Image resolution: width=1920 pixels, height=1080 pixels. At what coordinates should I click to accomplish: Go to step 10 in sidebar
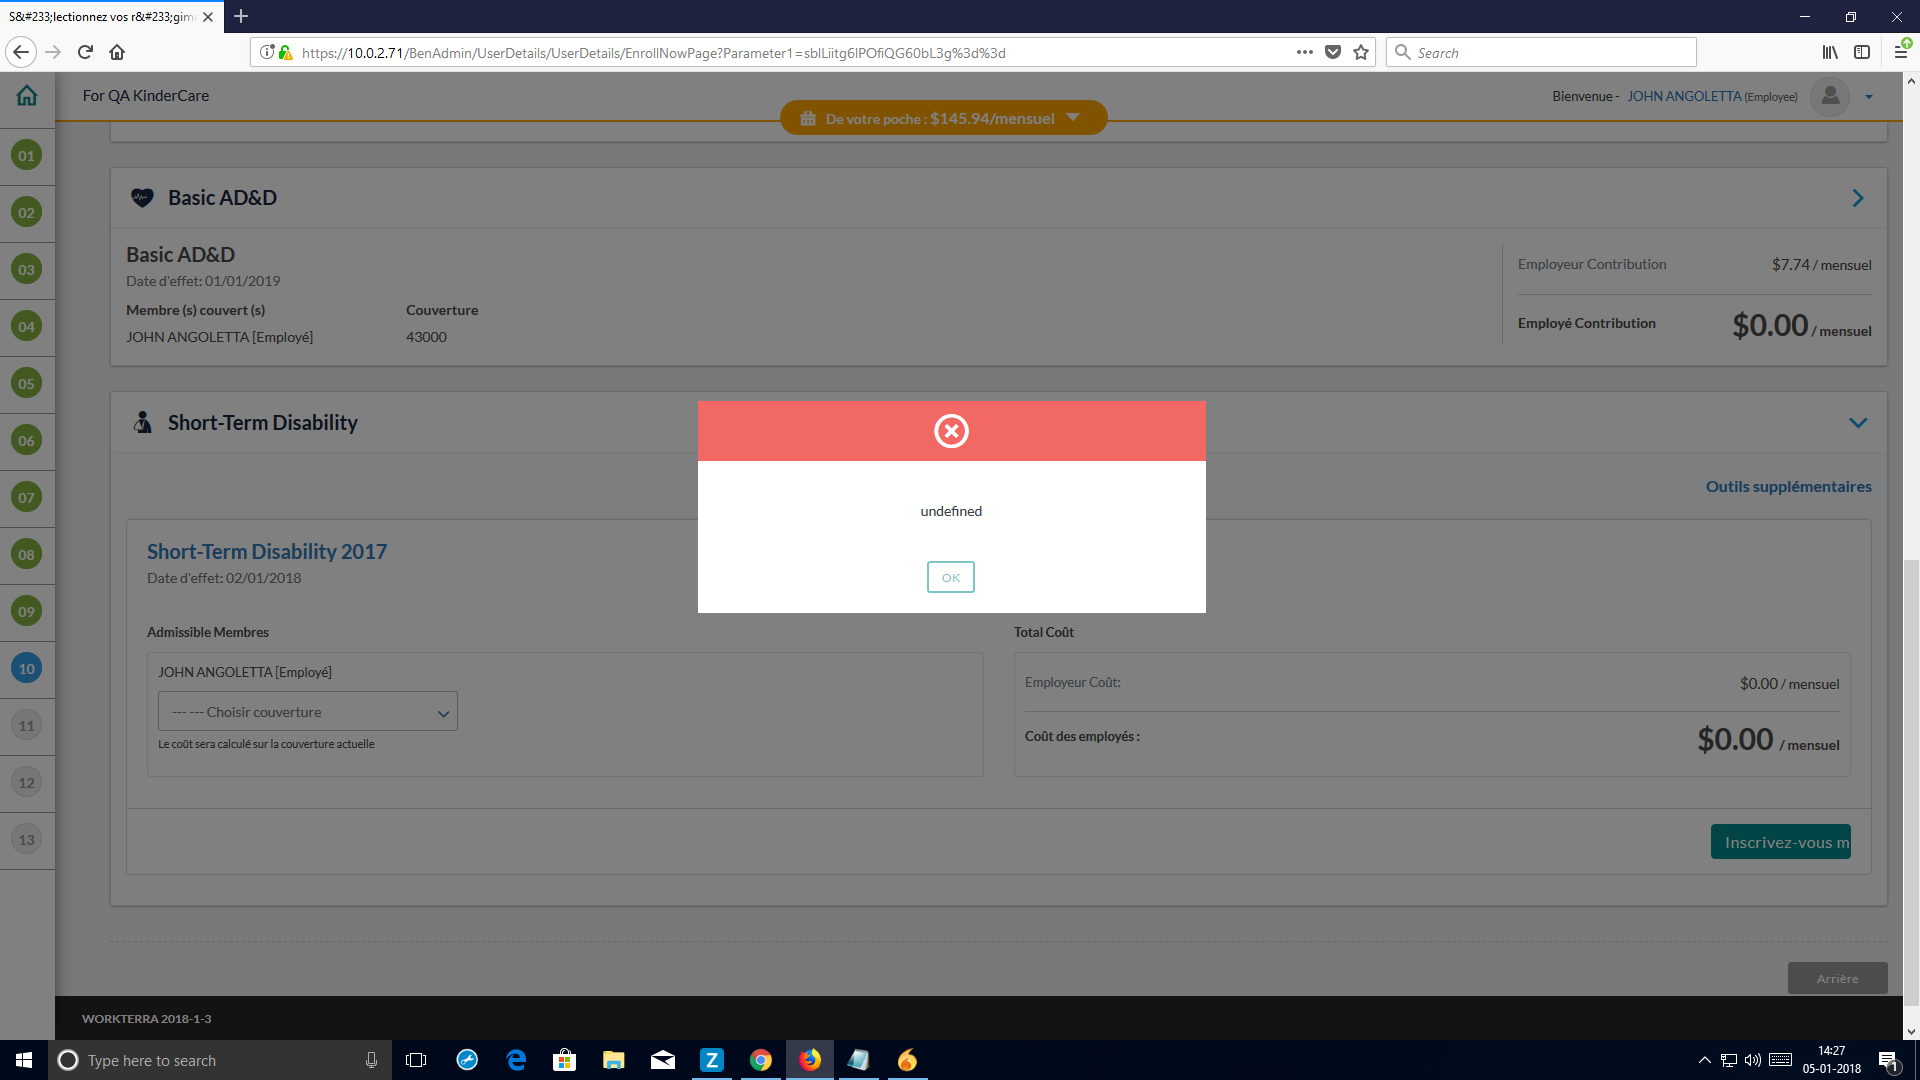point(27,669)
